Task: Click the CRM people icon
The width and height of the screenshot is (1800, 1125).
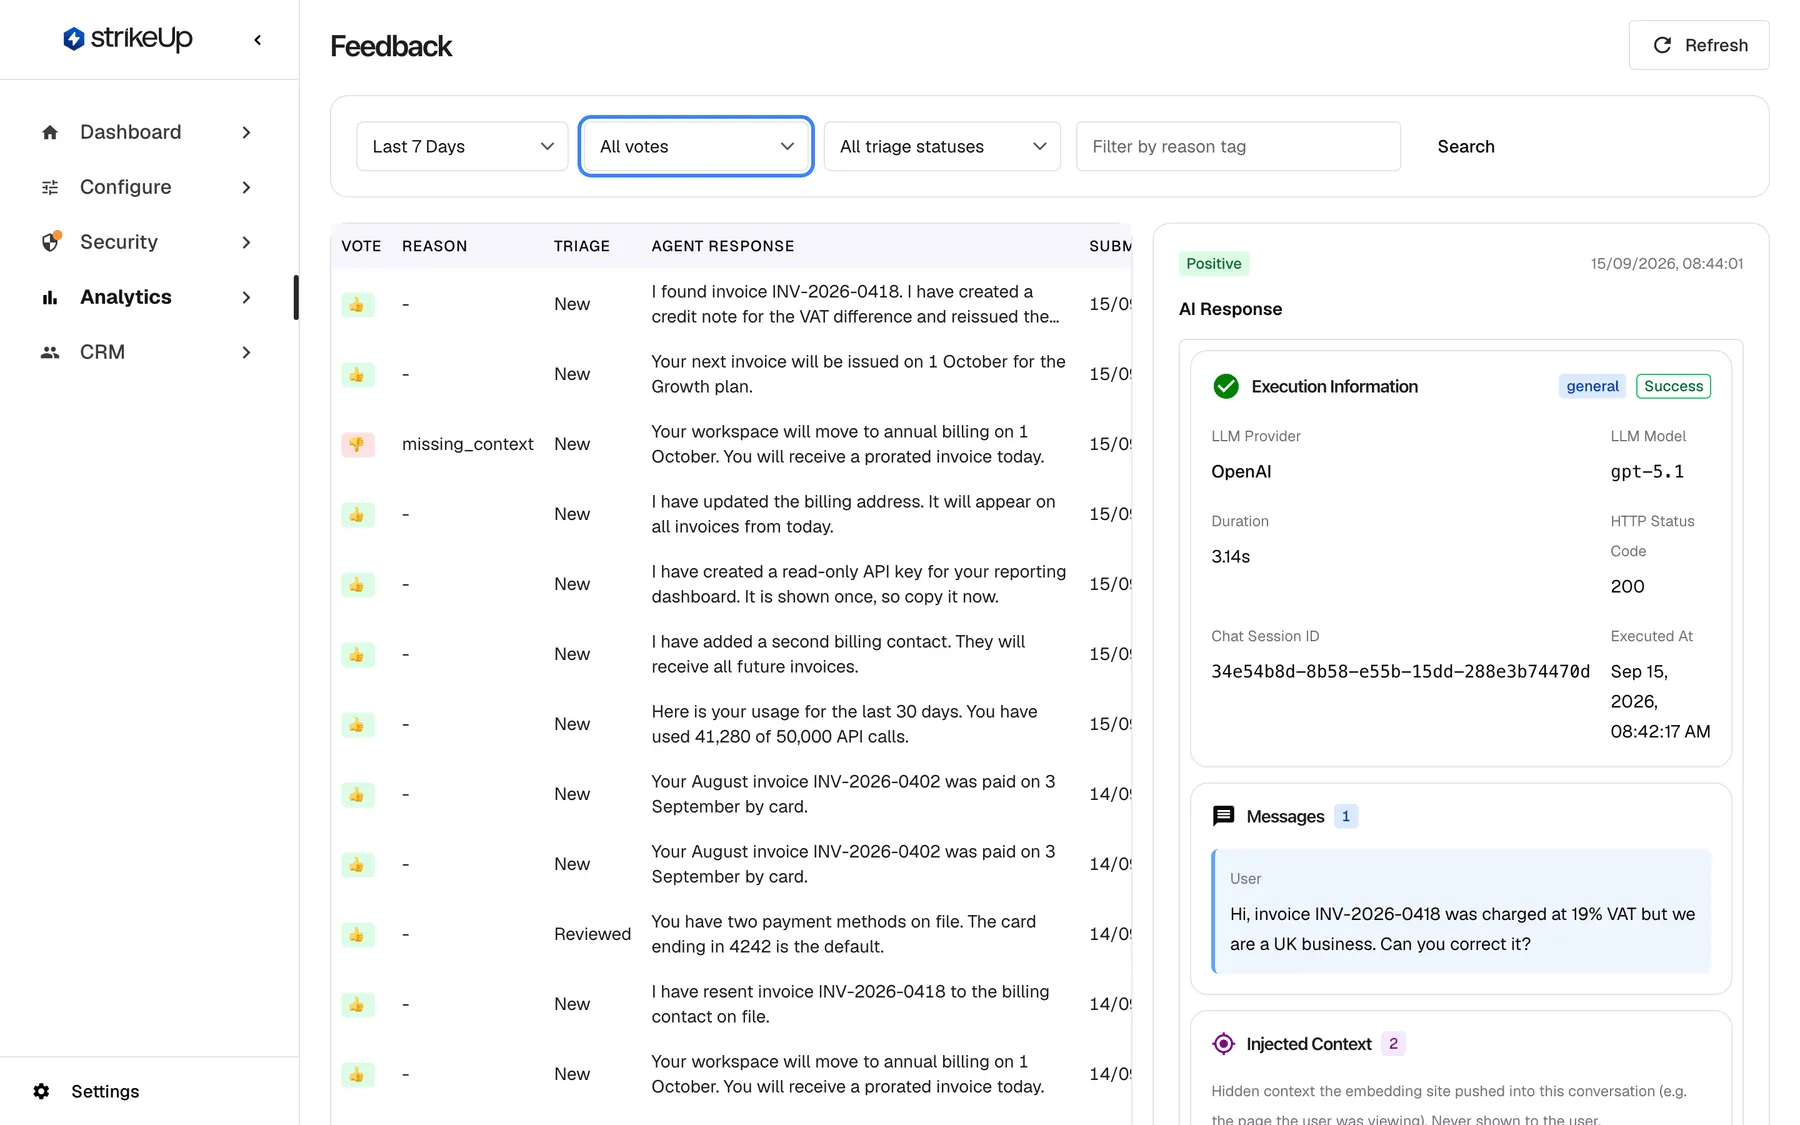Action: point(50,352)
